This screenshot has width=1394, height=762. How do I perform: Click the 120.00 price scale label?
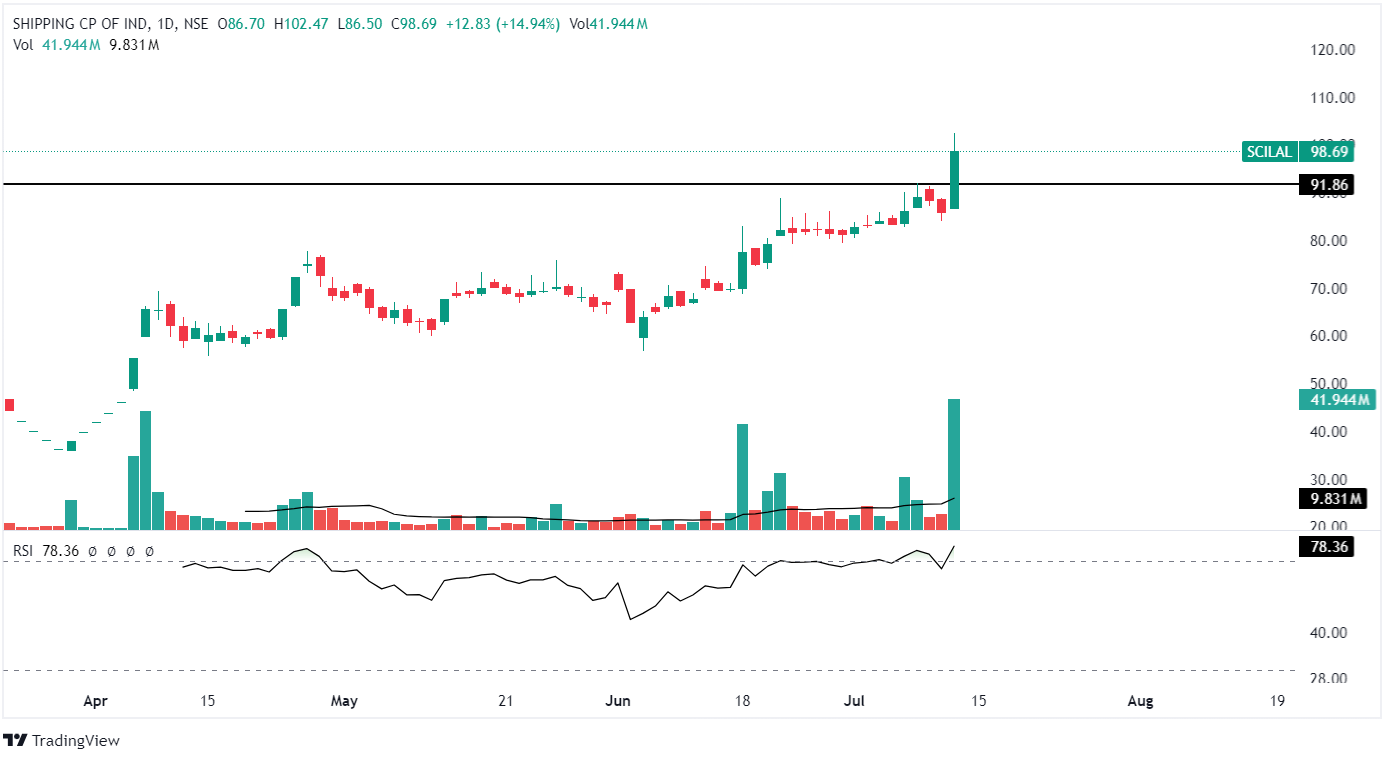tap(1333, 50)
